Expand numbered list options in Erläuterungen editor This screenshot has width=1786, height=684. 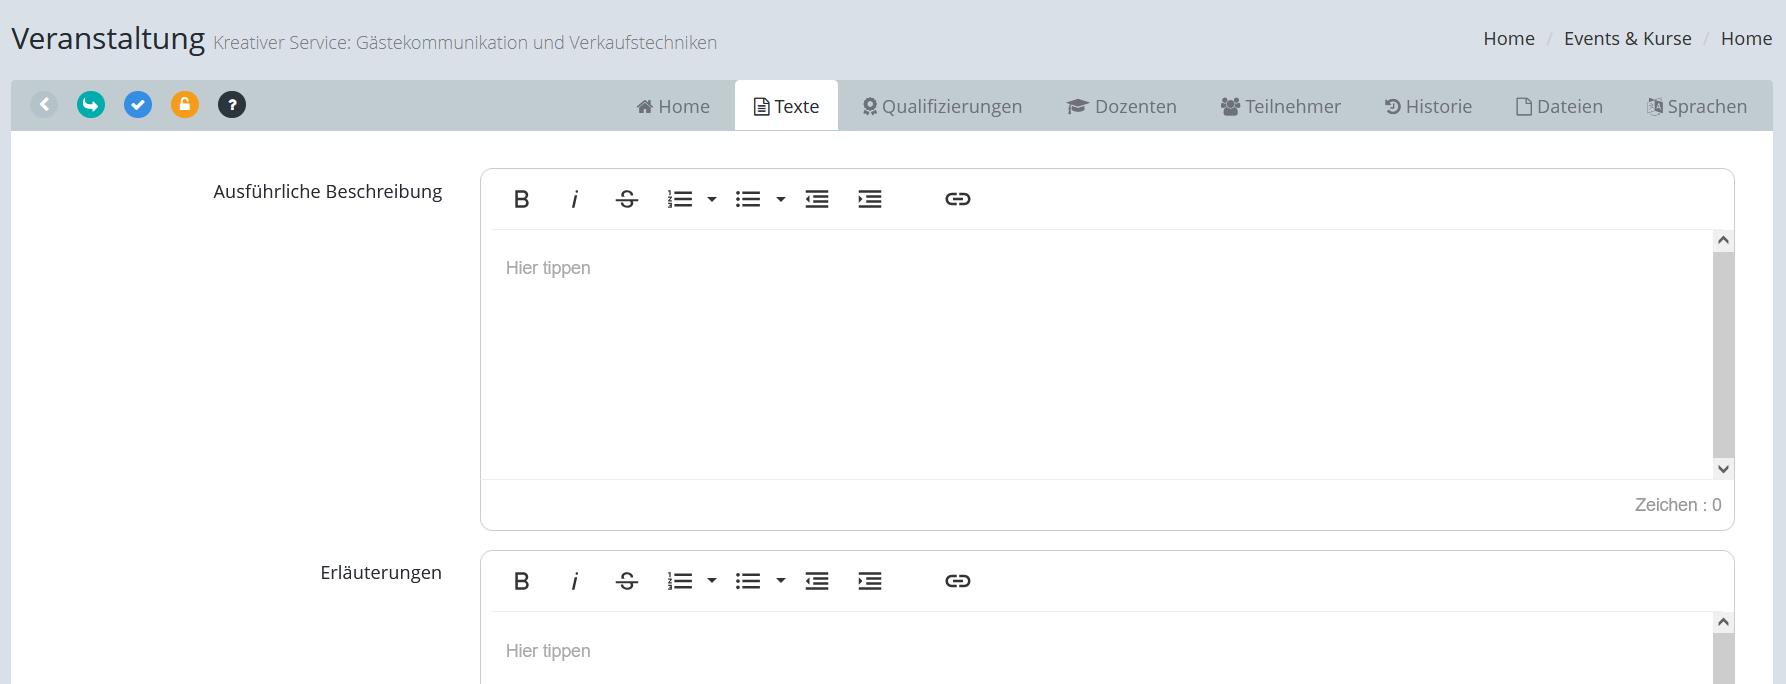[712, 581]
